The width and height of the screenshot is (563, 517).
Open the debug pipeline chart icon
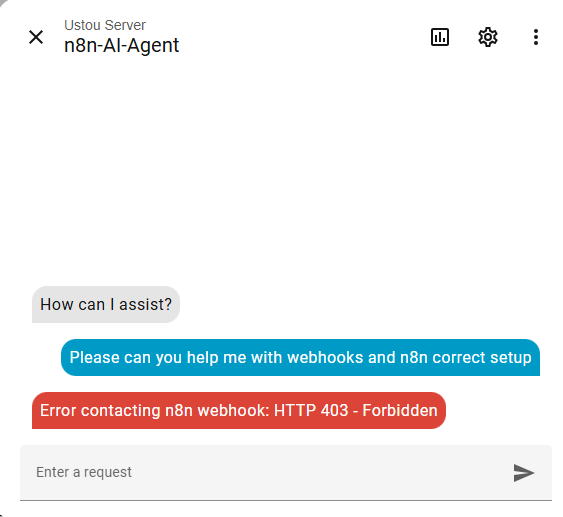(439, 37)
